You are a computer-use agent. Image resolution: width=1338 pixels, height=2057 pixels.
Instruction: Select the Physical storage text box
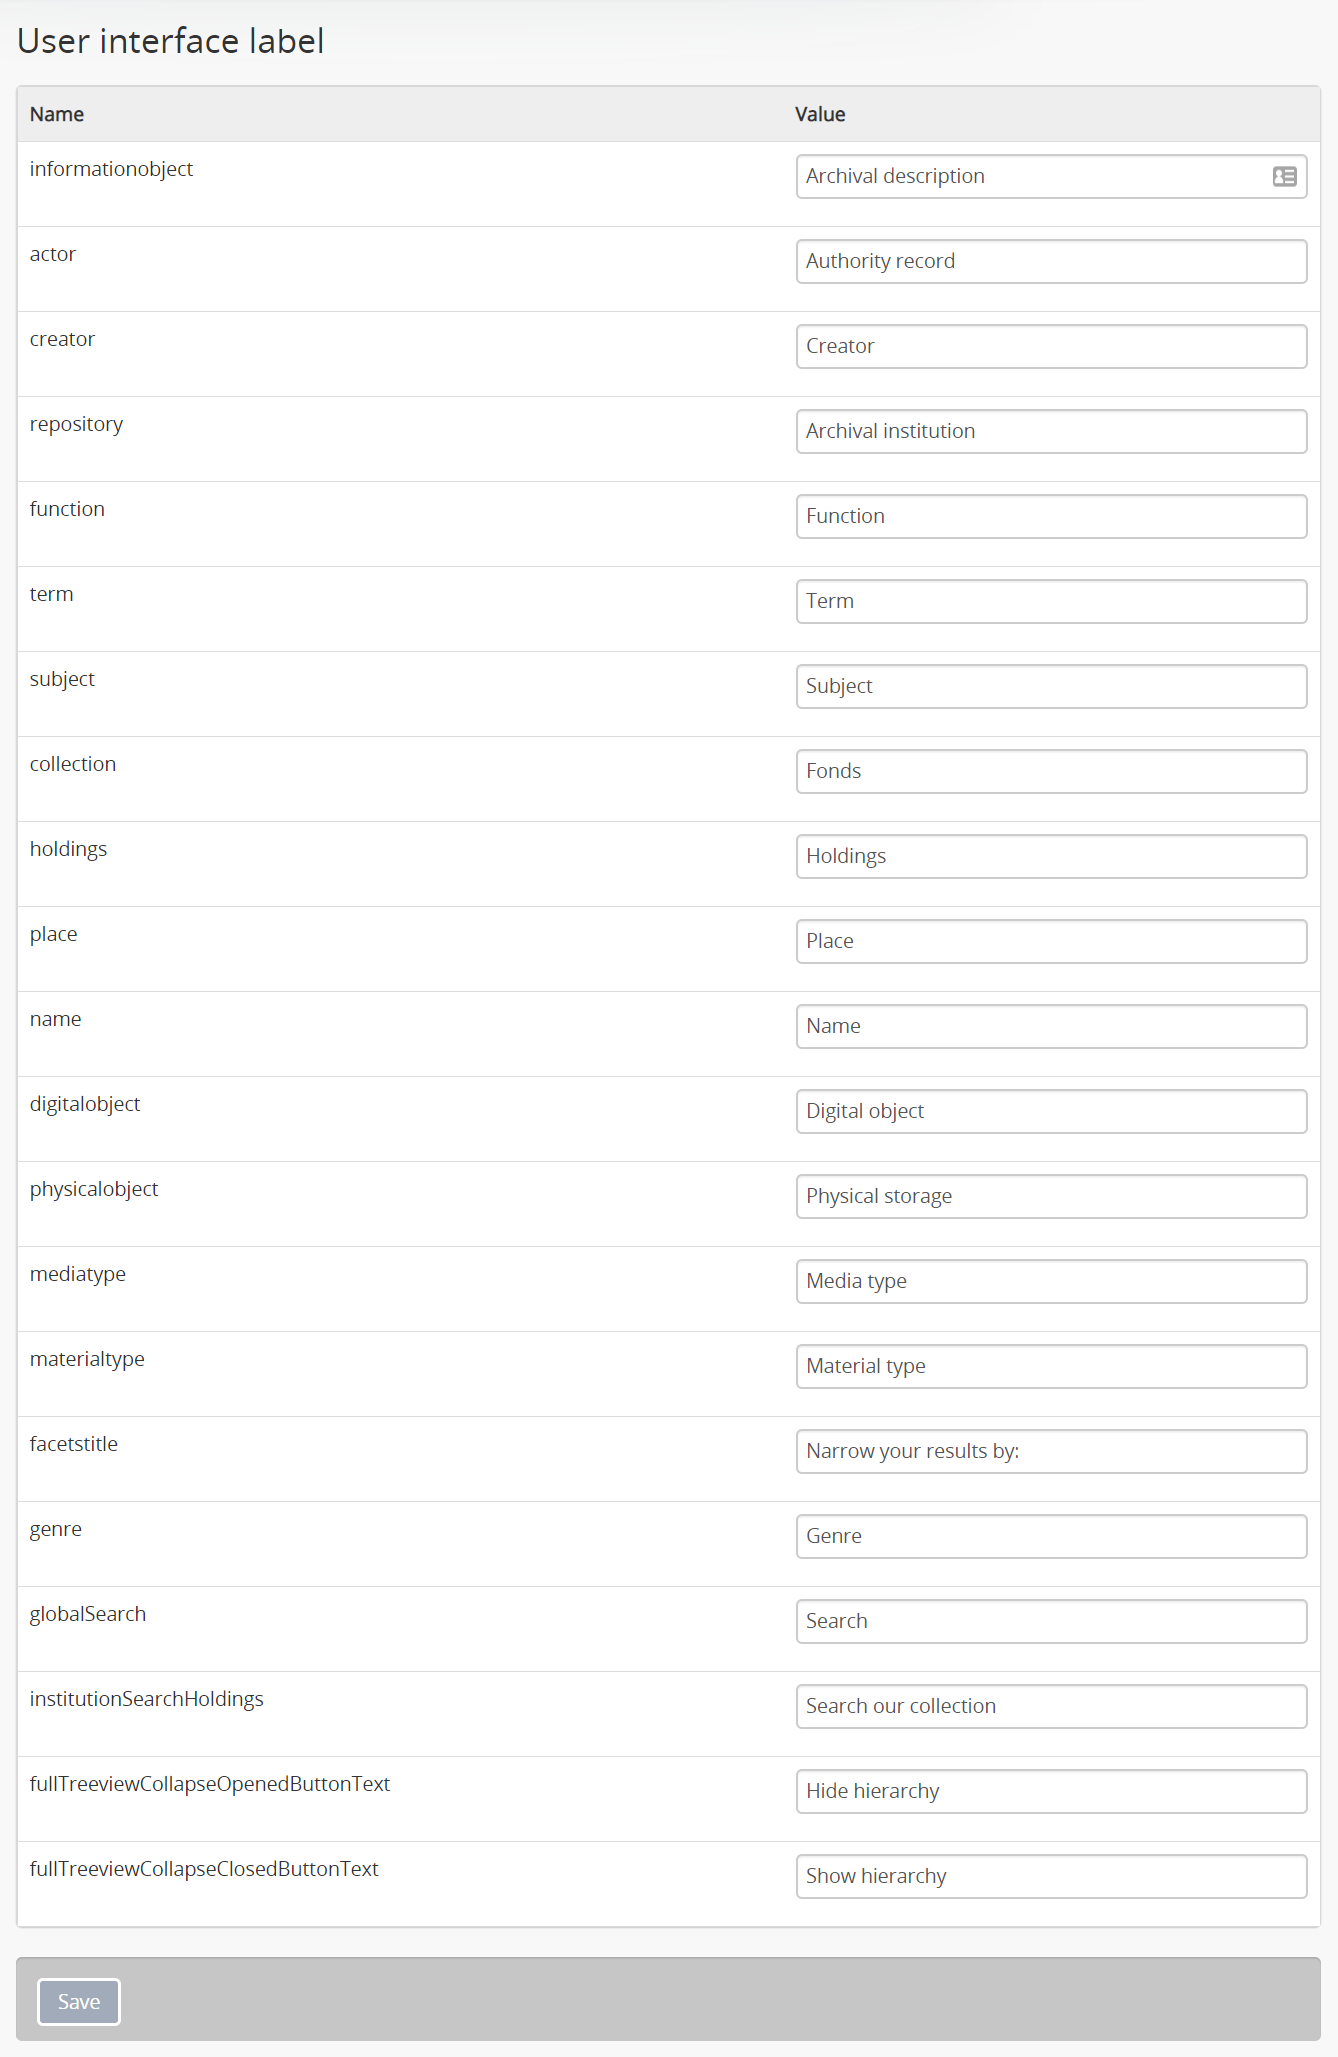tap(1050, 1196)
